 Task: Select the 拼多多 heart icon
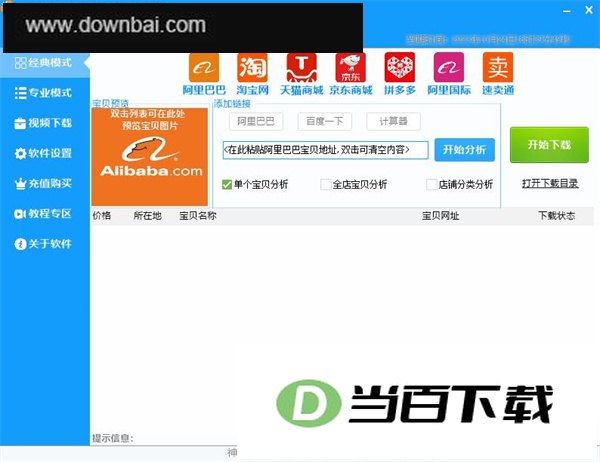pos(399,68)
